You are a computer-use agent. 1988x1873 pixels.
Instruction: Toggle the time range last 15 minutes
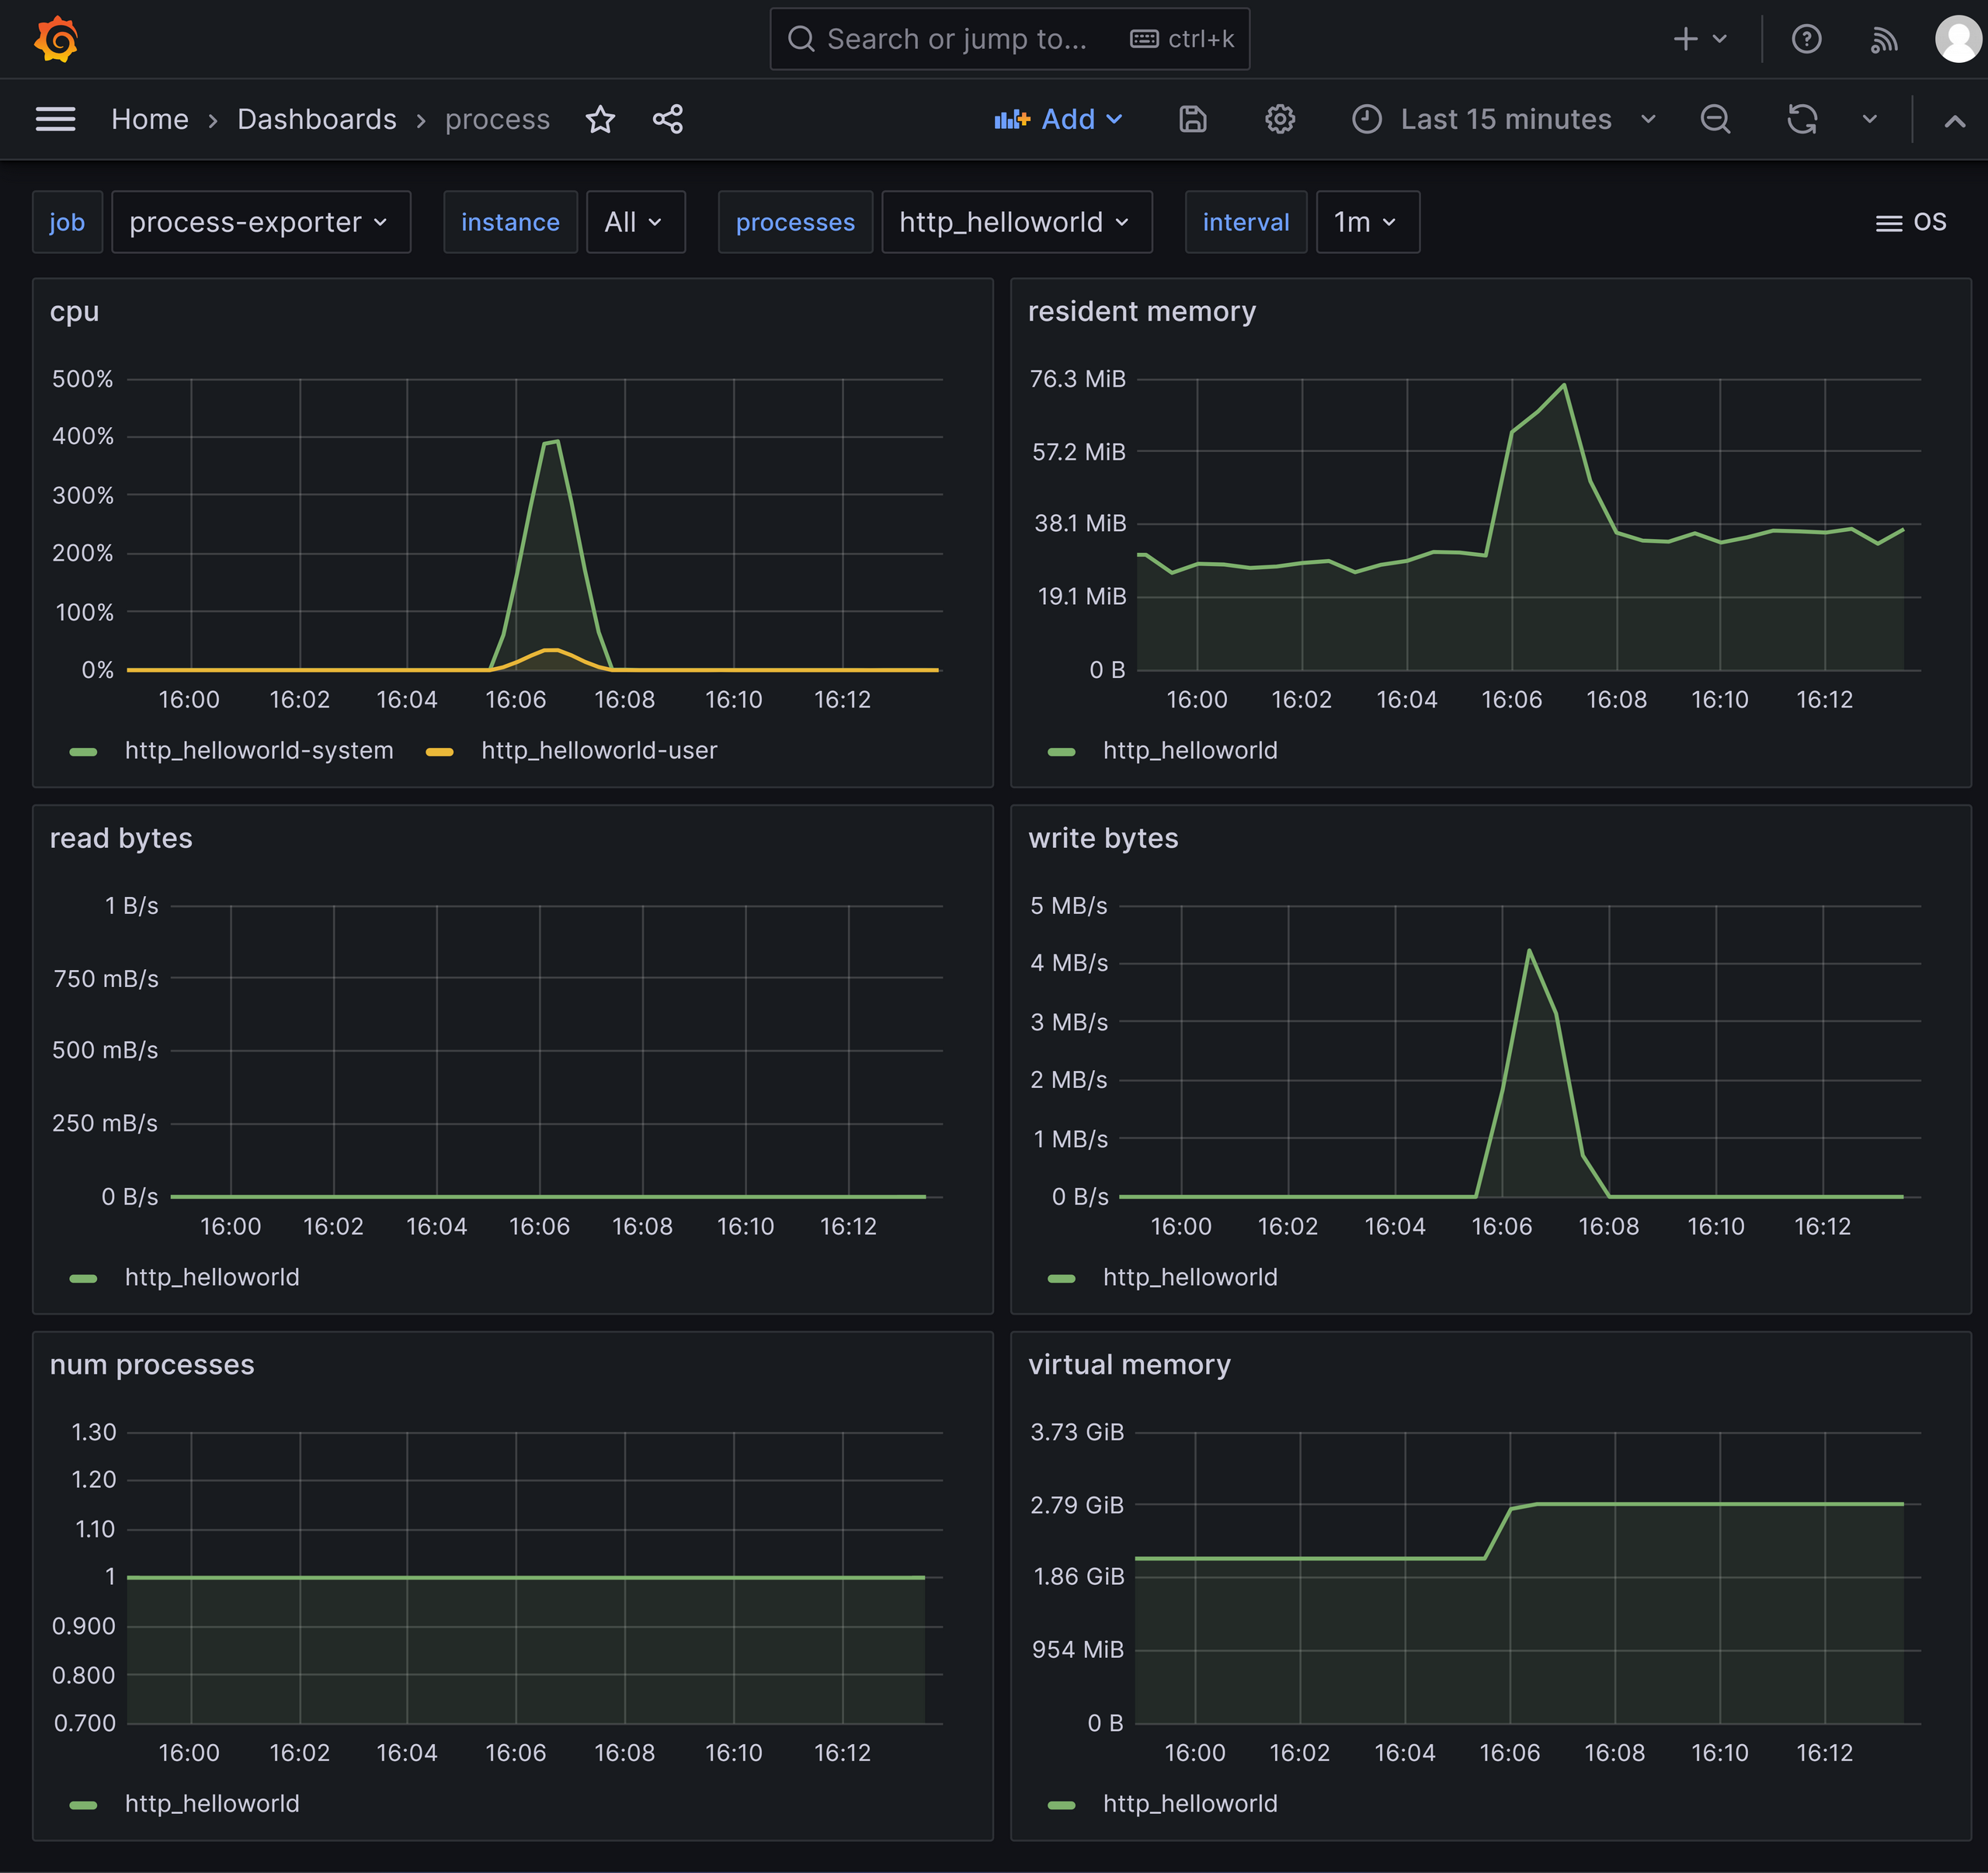pos(1507,118)
